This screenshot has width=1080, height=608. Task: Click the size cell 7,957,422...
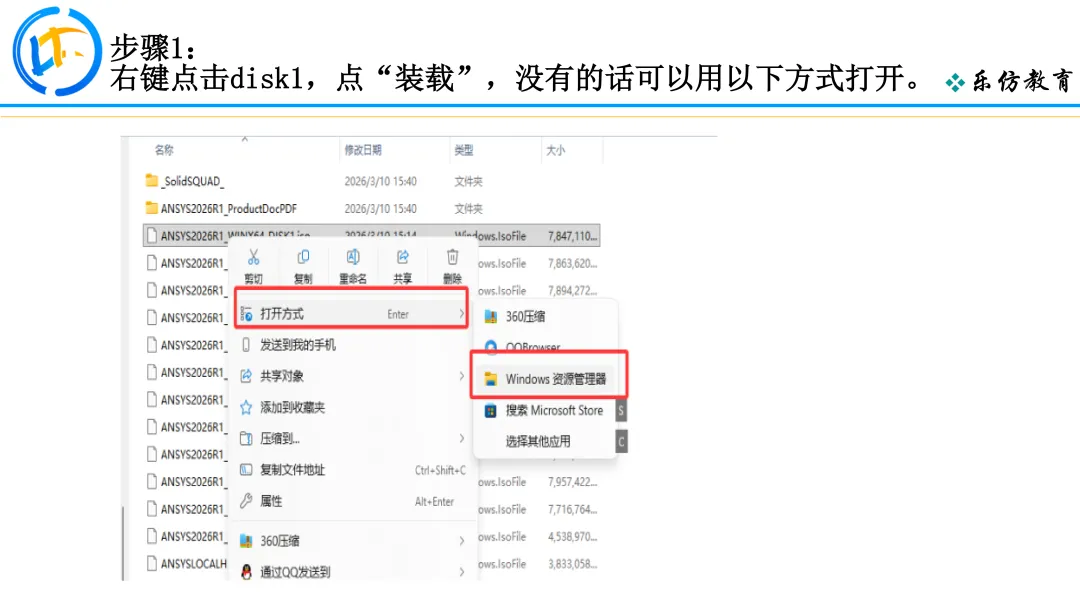(x=572, y=482)
